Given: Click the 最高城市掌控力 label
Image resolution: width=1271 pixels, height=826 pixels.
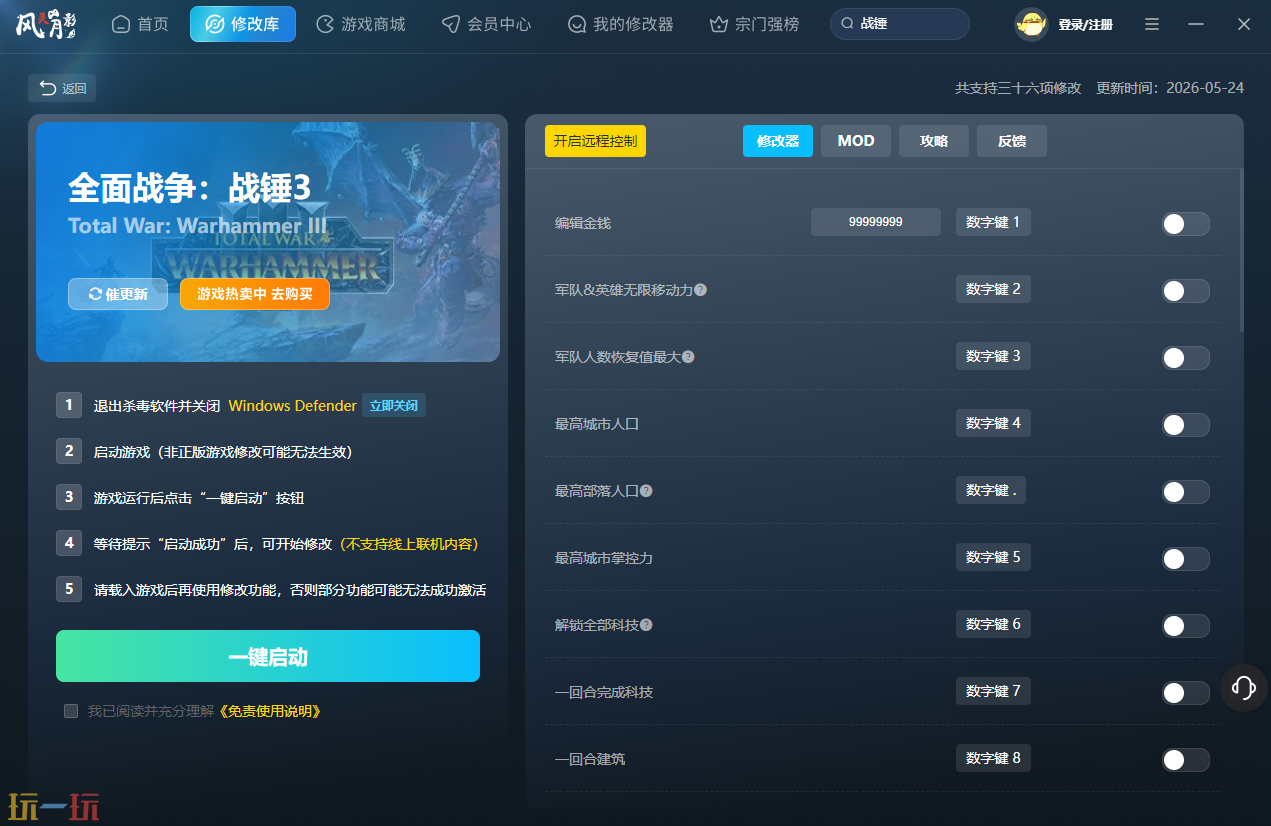Looking at the screenshot, I should tap(604, 557).
